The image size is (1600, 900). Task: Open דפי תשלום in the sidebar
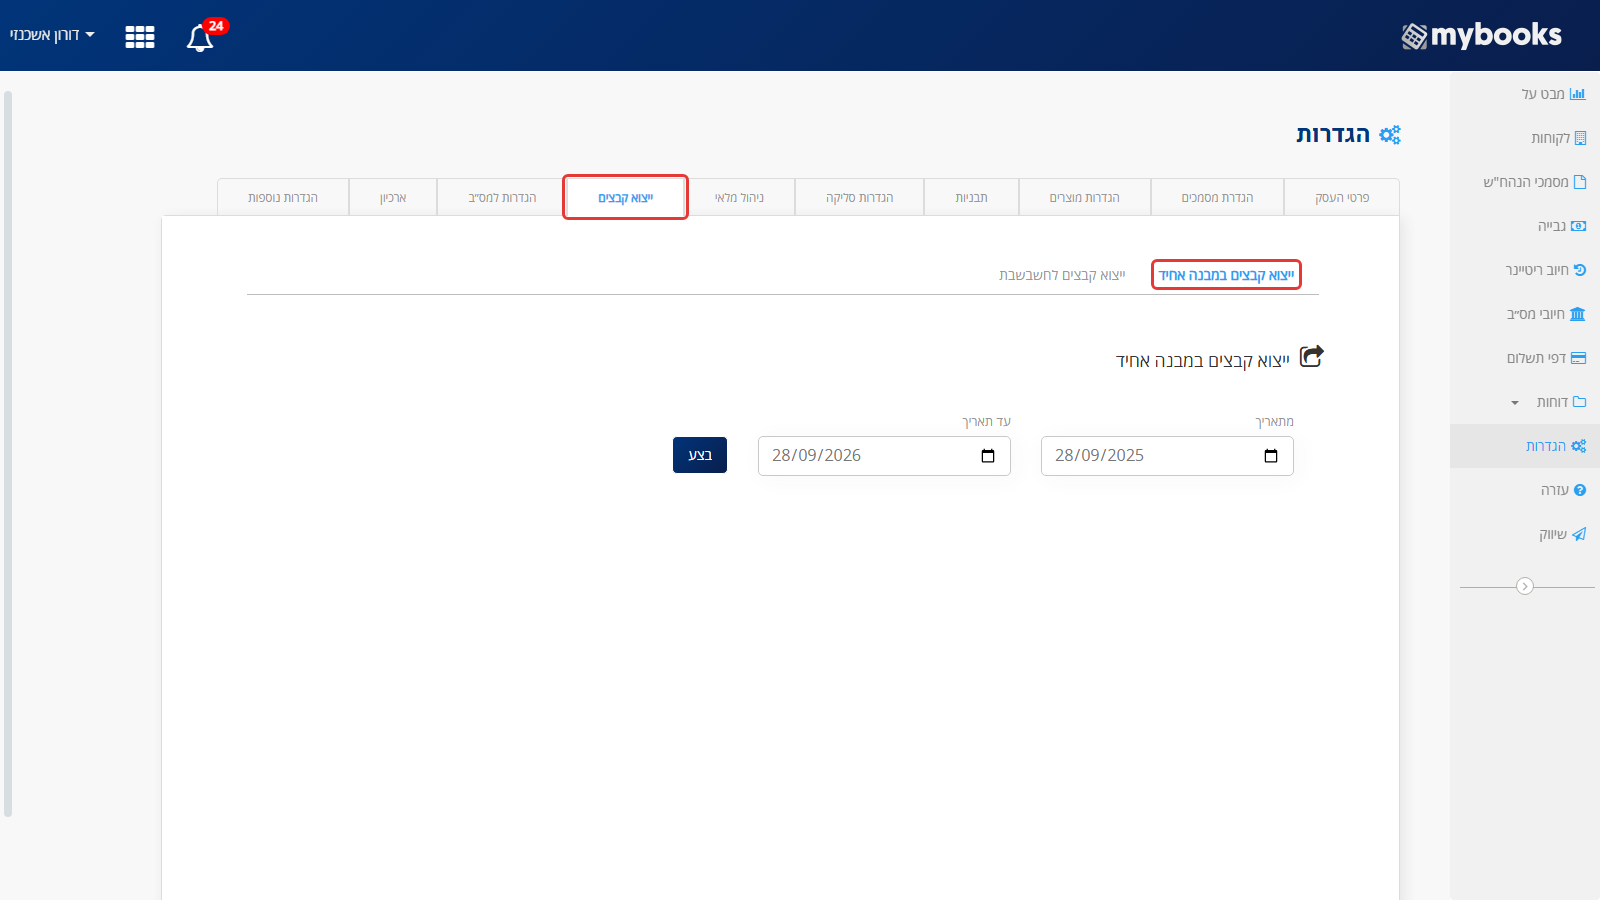1525,358
